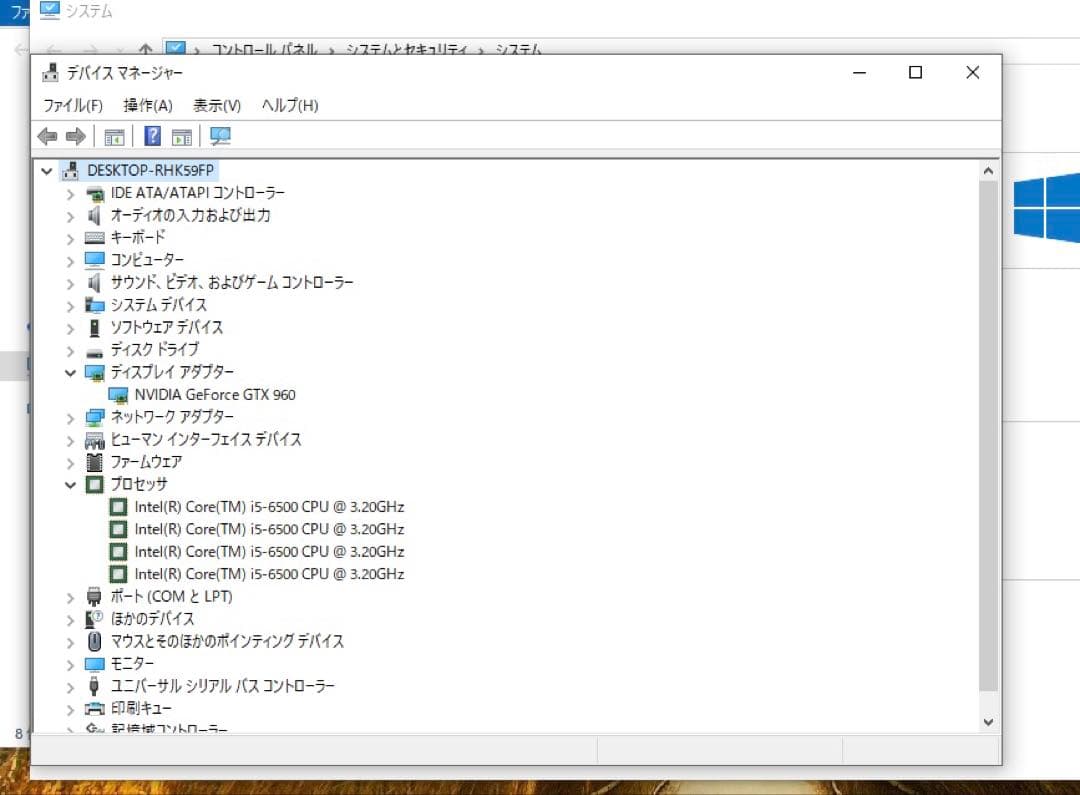Viewport: 1080px width, 795px height.
Task: Maximize the Device Manager window
Action: pyautogui.click(x=915, y=72)
